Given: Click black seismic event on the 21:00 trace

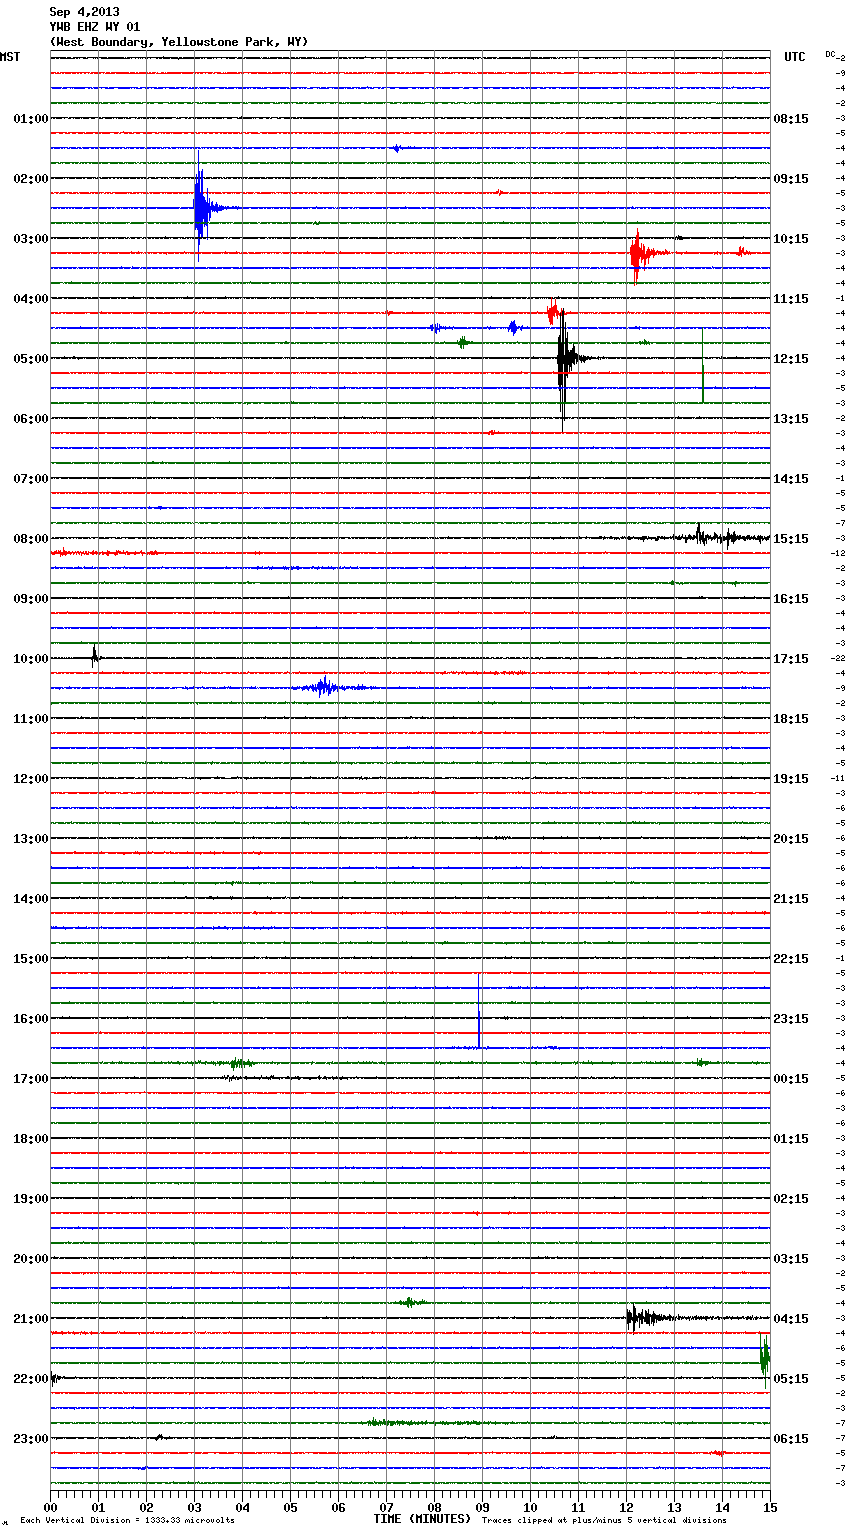Looking at the screenshot, I should (645, 1318).
